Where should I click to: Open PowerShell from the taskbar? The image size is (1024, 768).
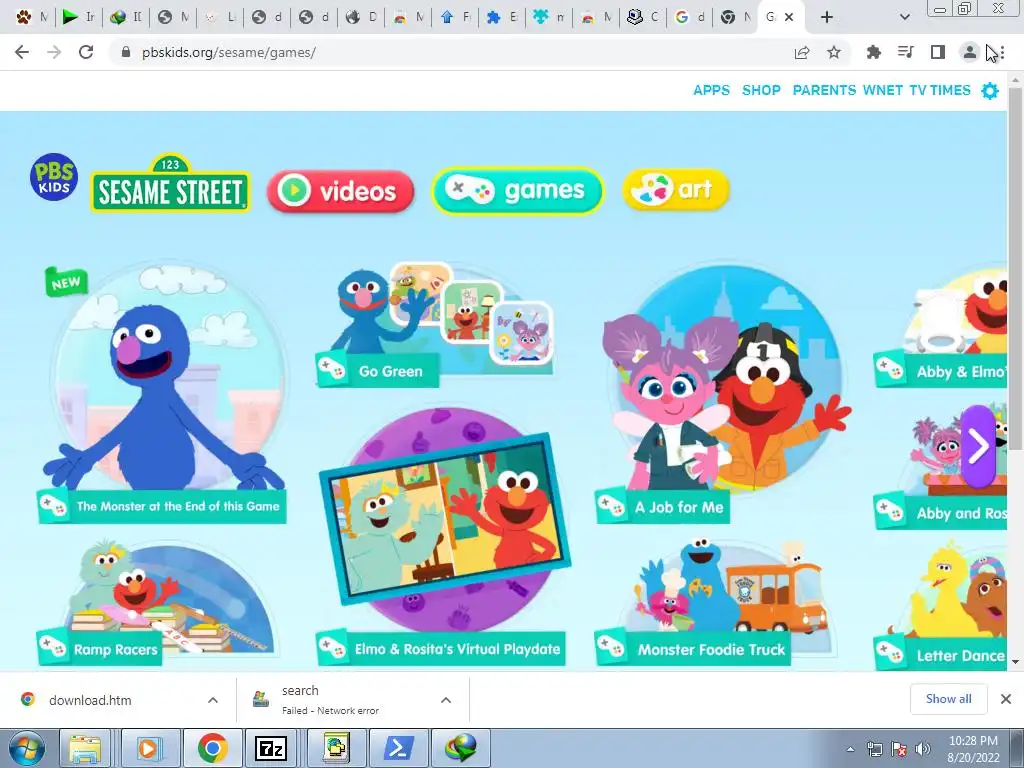398,749
